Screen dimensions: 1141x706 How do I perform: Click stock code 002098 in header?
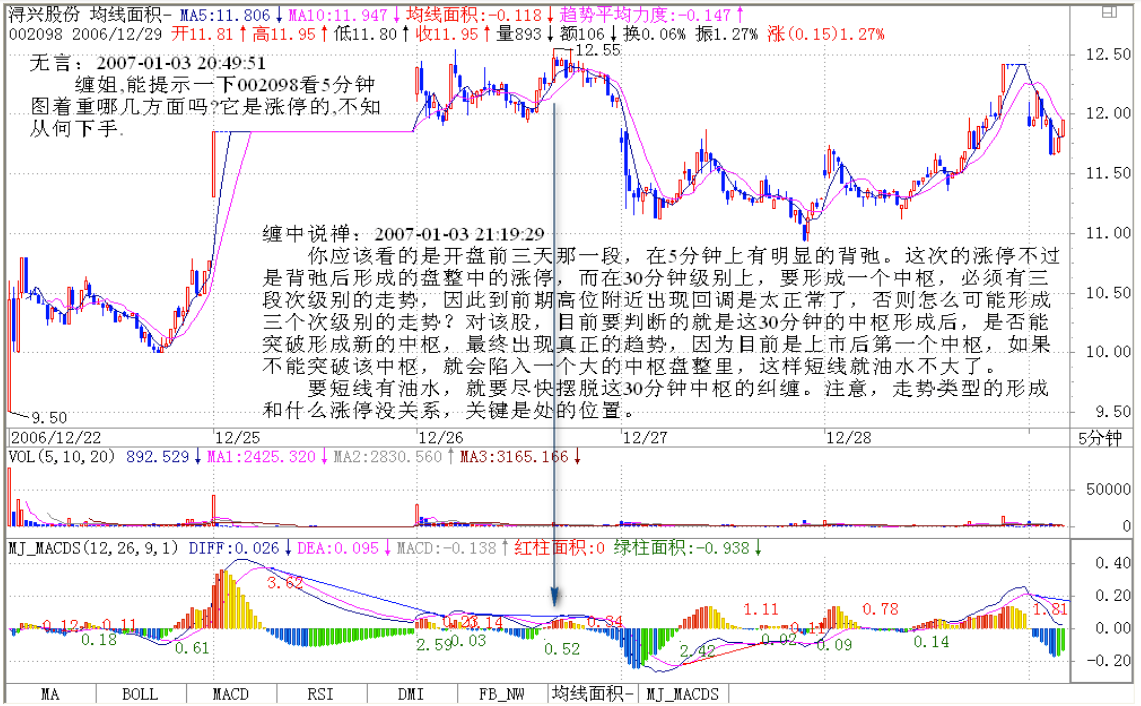(36, 33)
